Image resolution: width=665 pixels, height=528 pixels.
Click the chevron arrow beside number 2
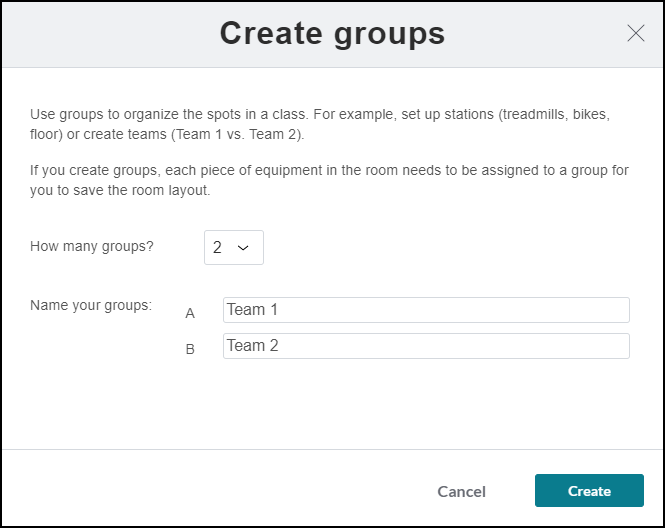(243, 248)
